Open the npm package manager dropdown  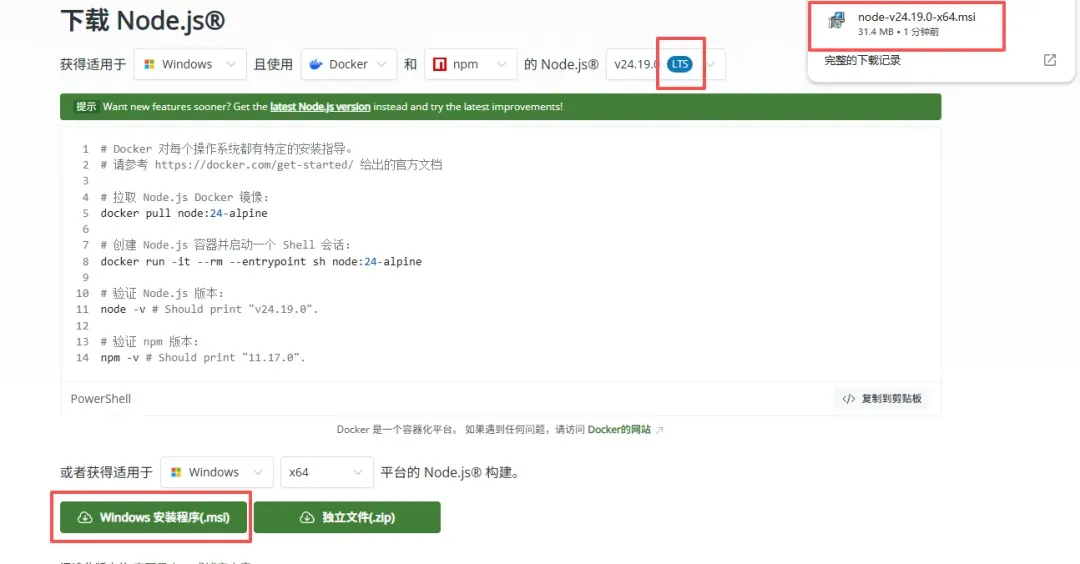coord(470,64)
